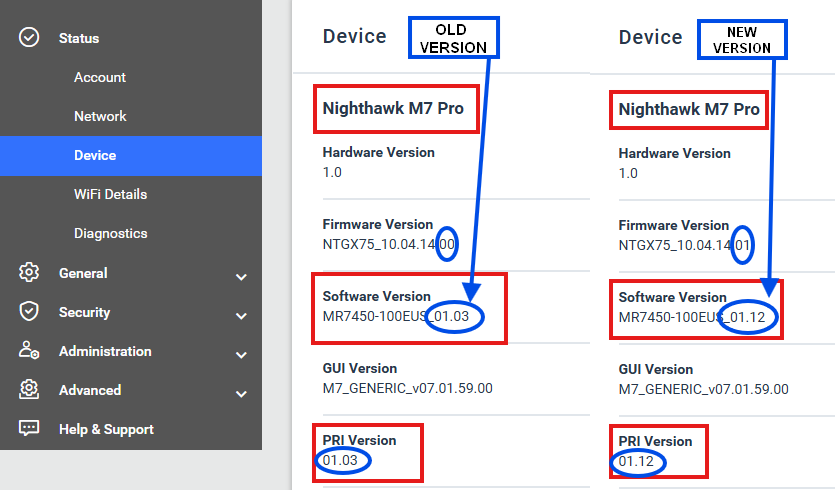
Task: Click the Security shield icon
Action: click(x=29, y=312)
